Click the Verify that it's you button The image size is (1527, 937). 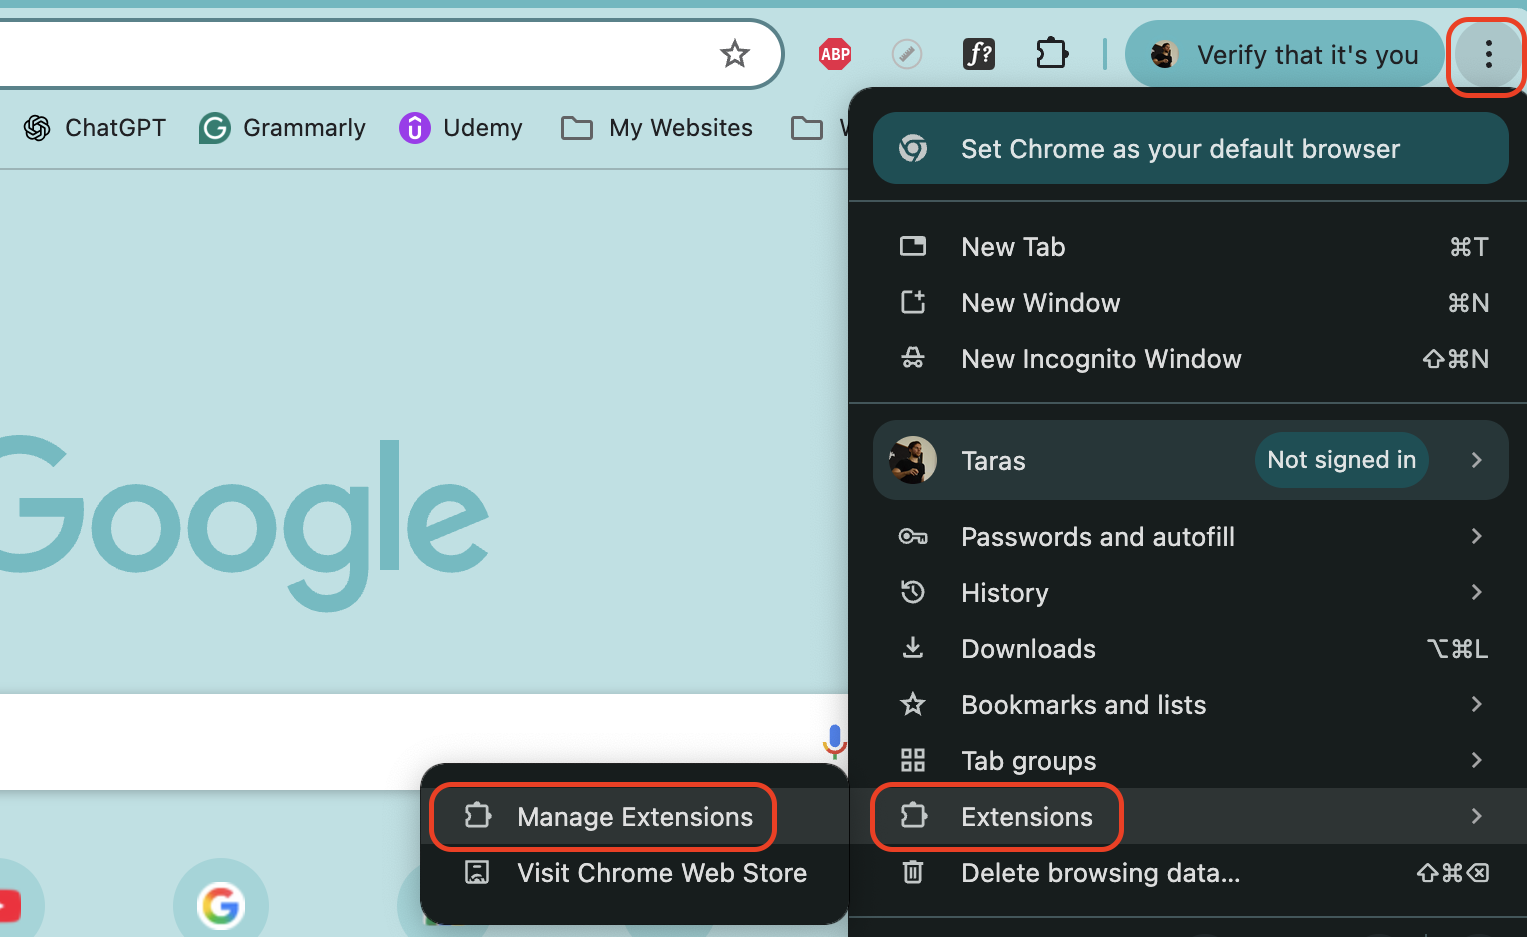click(1285, 54)
